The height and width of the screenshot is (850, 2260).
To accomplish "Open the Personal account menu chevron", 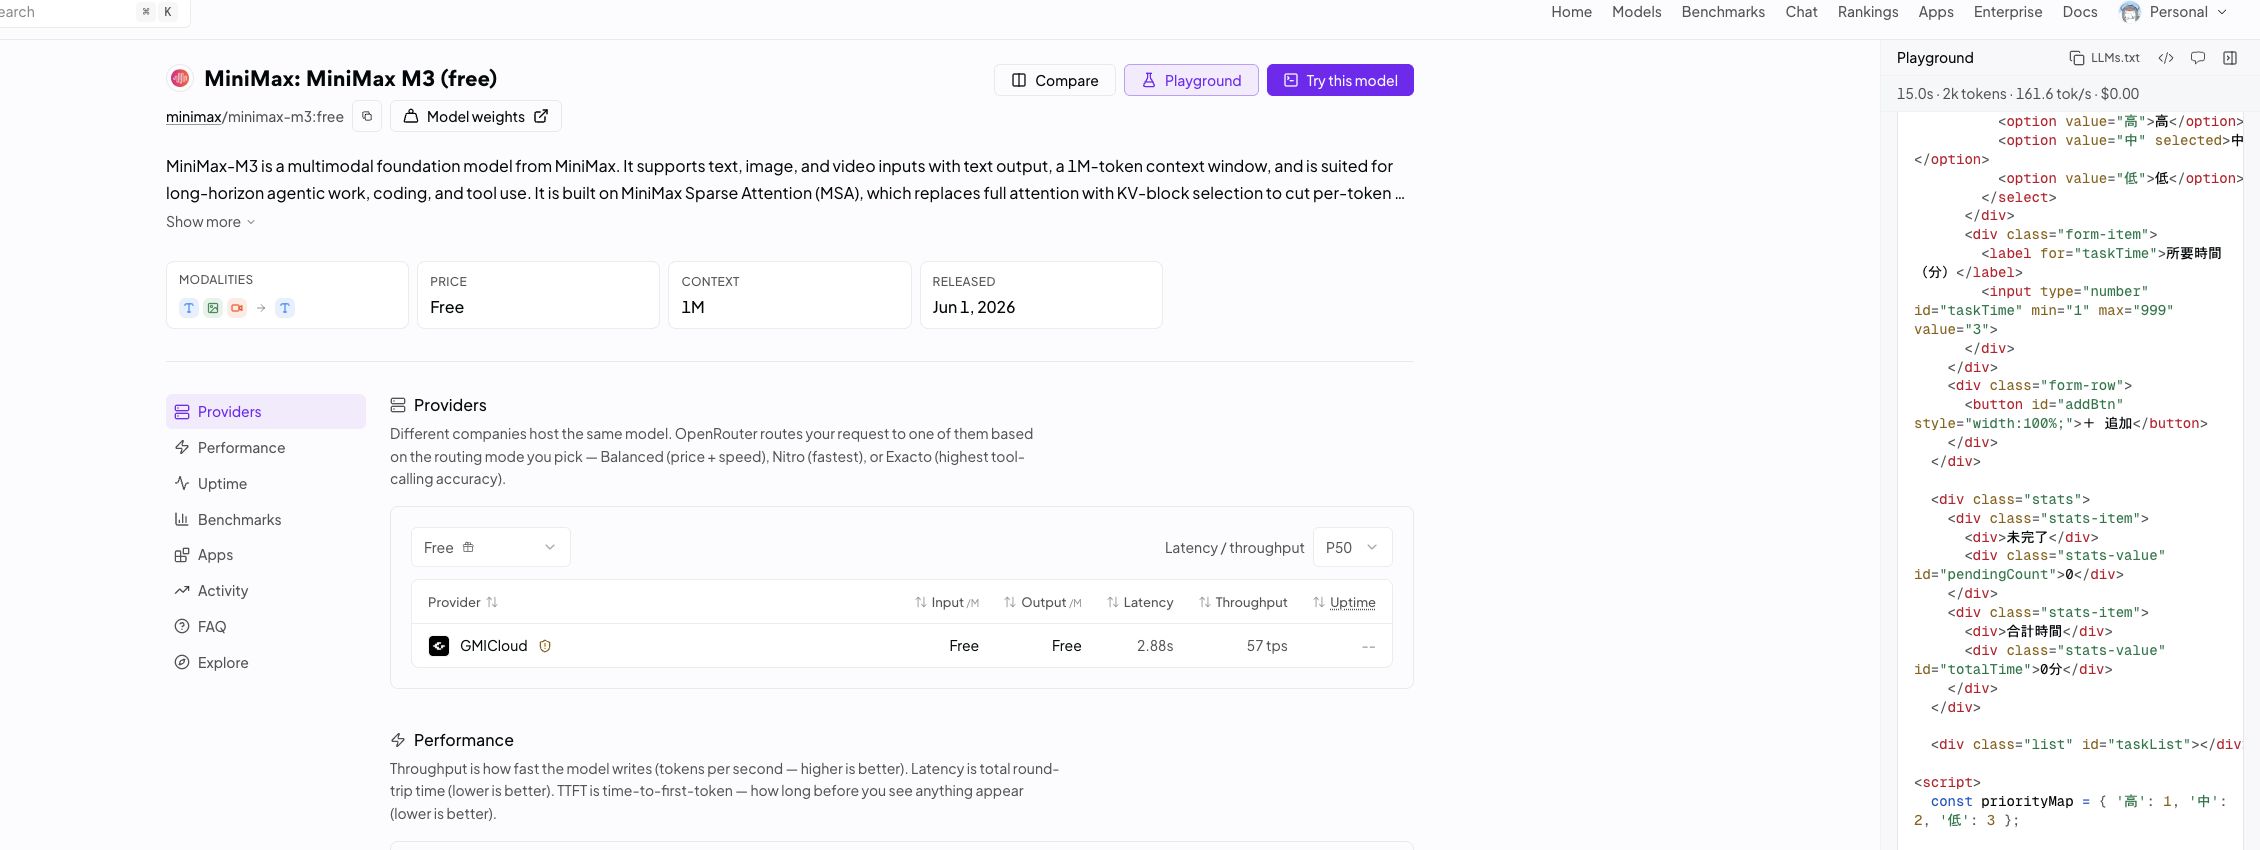I will (x=2222, y=12).
